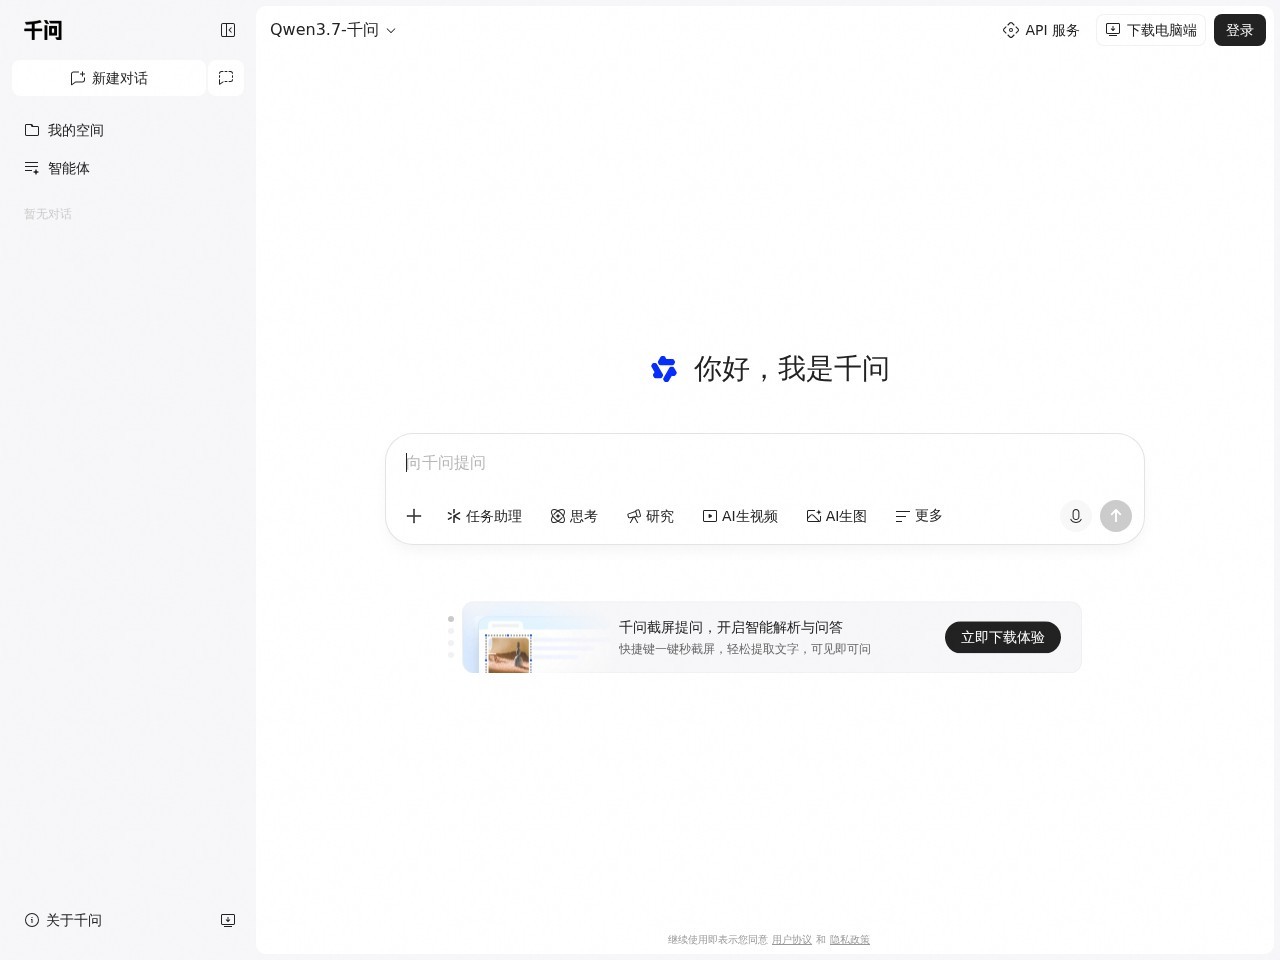Click the blue Qwen logo beside the greeting

point(664,369)
